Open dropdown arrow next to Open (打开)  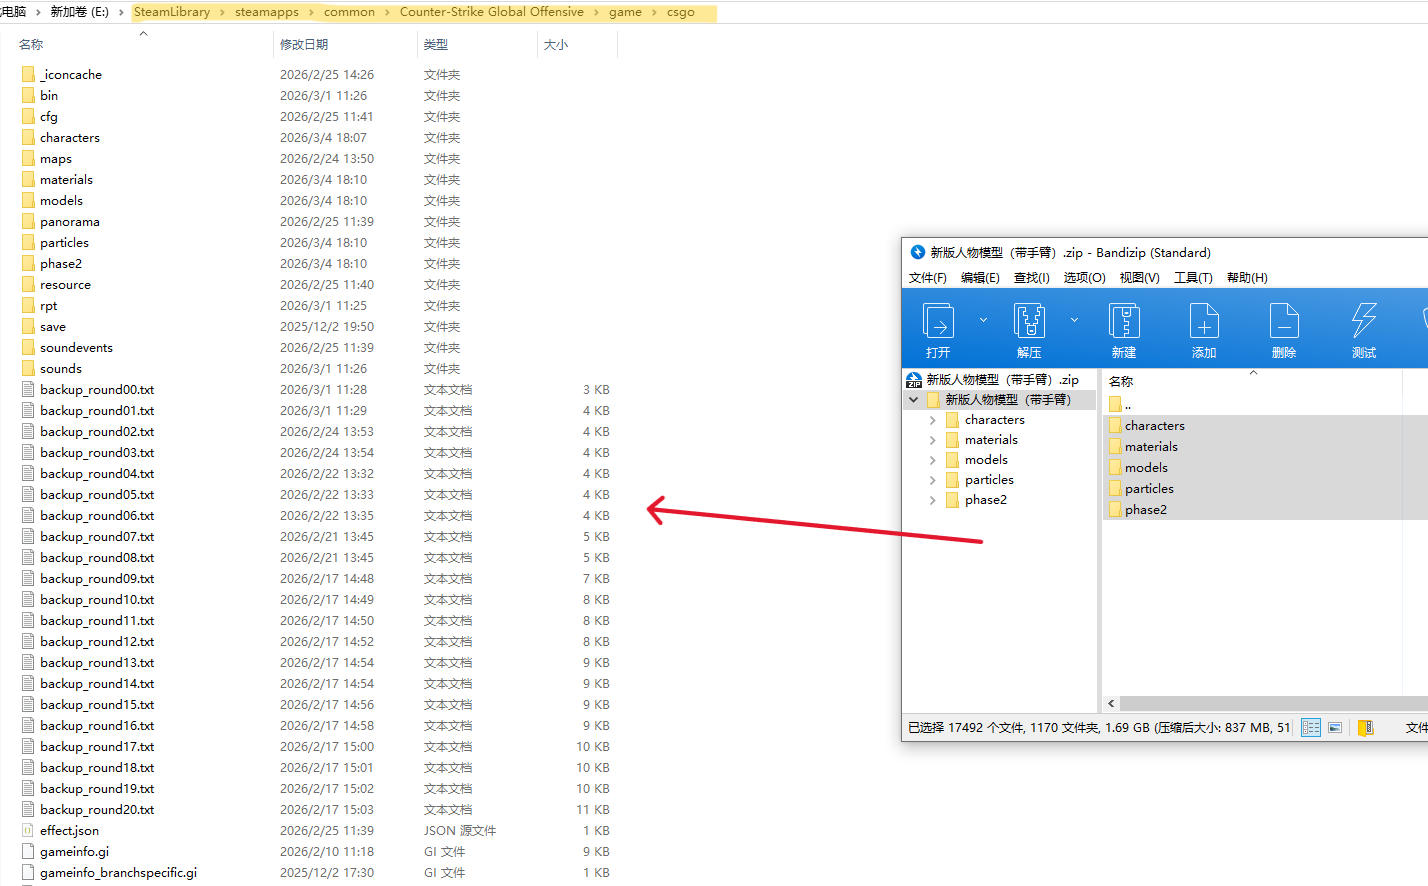(983, 320)
